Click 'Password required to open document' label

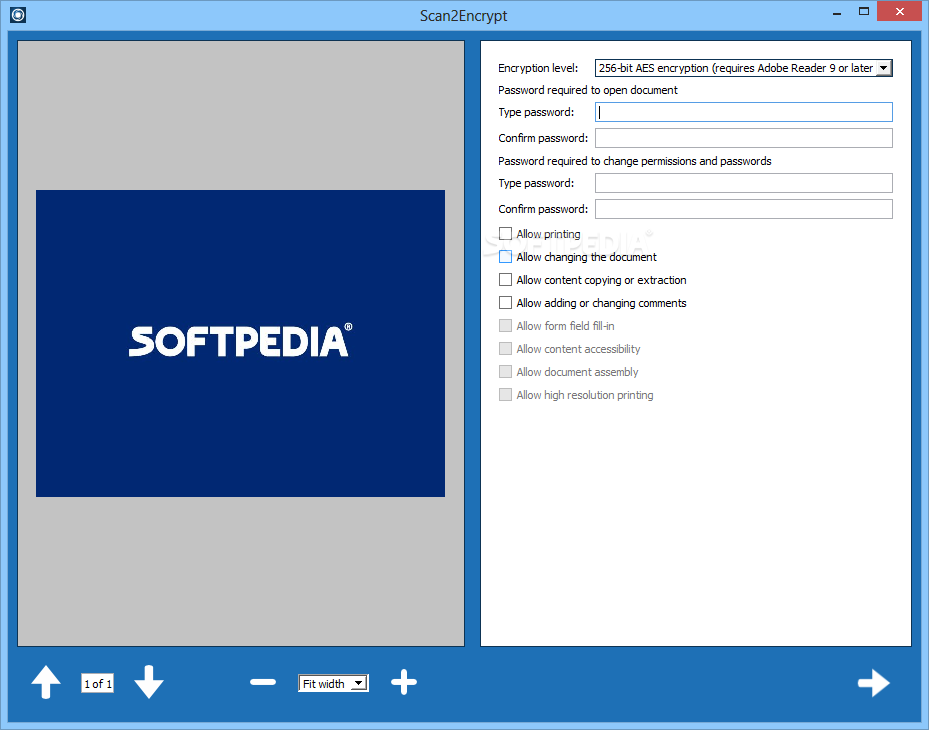pyautogui.click(x=588, y=90)
